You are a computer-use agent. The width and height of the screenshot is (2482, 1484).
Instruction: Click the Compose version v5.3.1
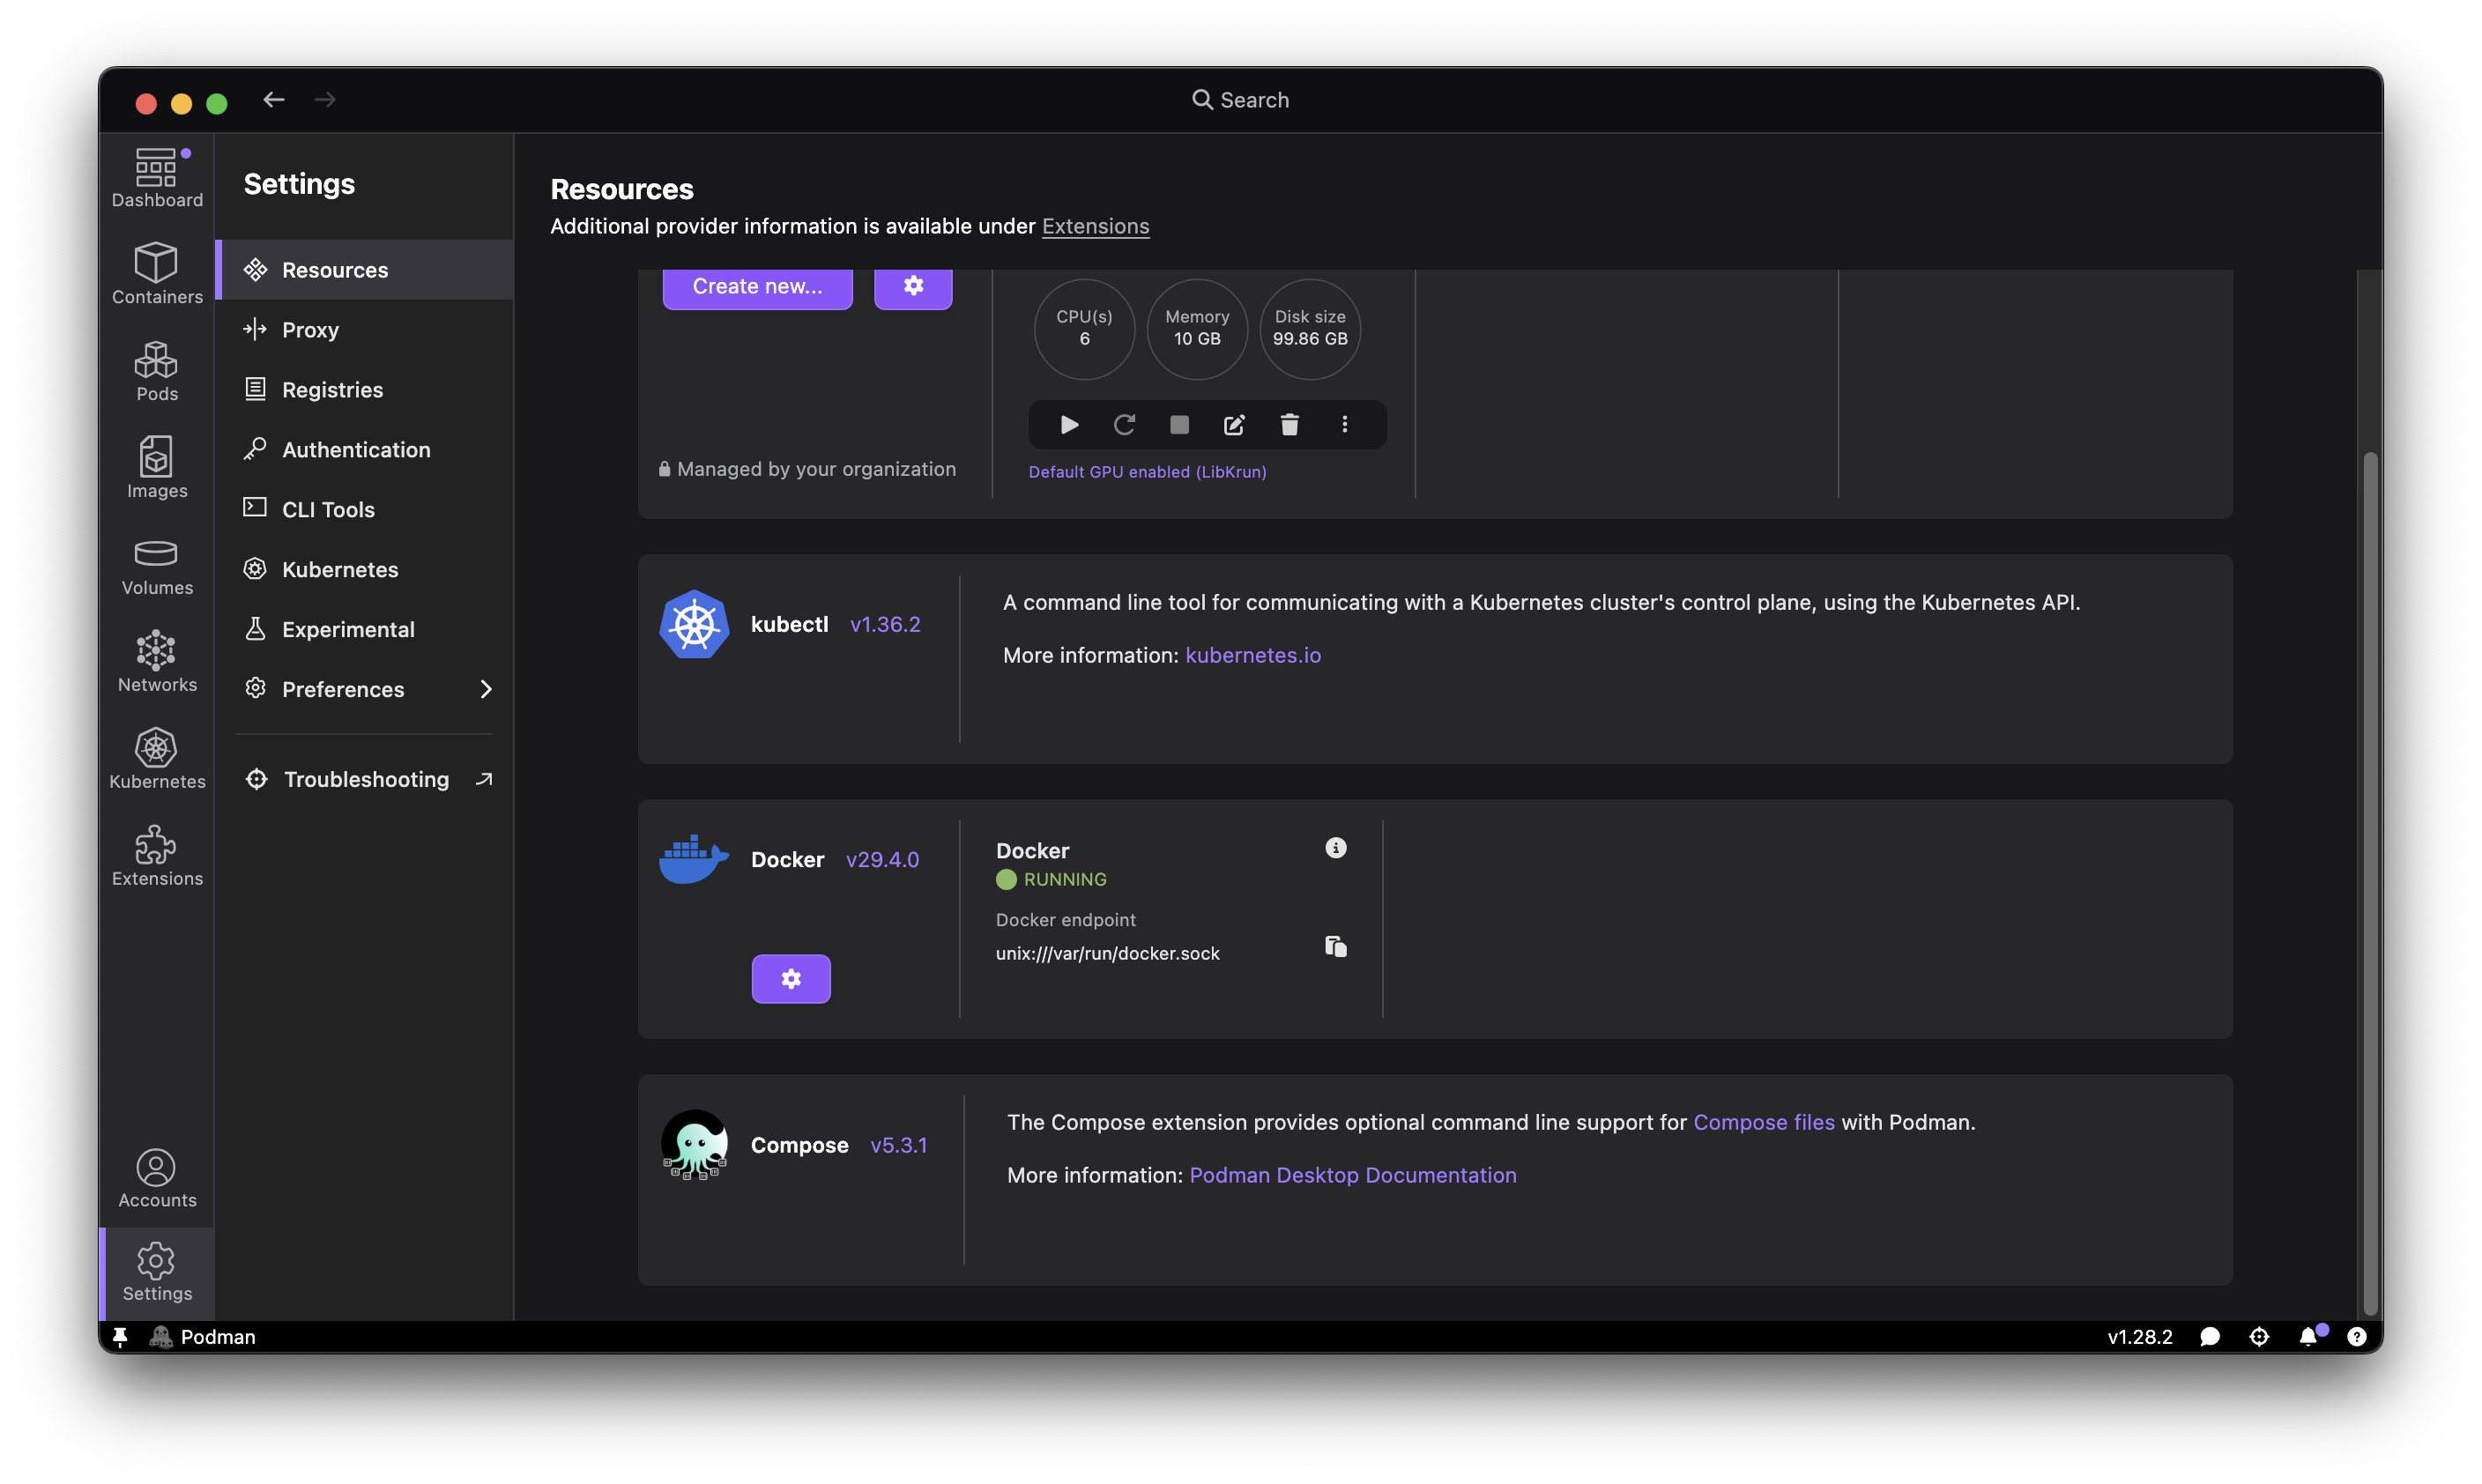click(x=898, y=1145)
